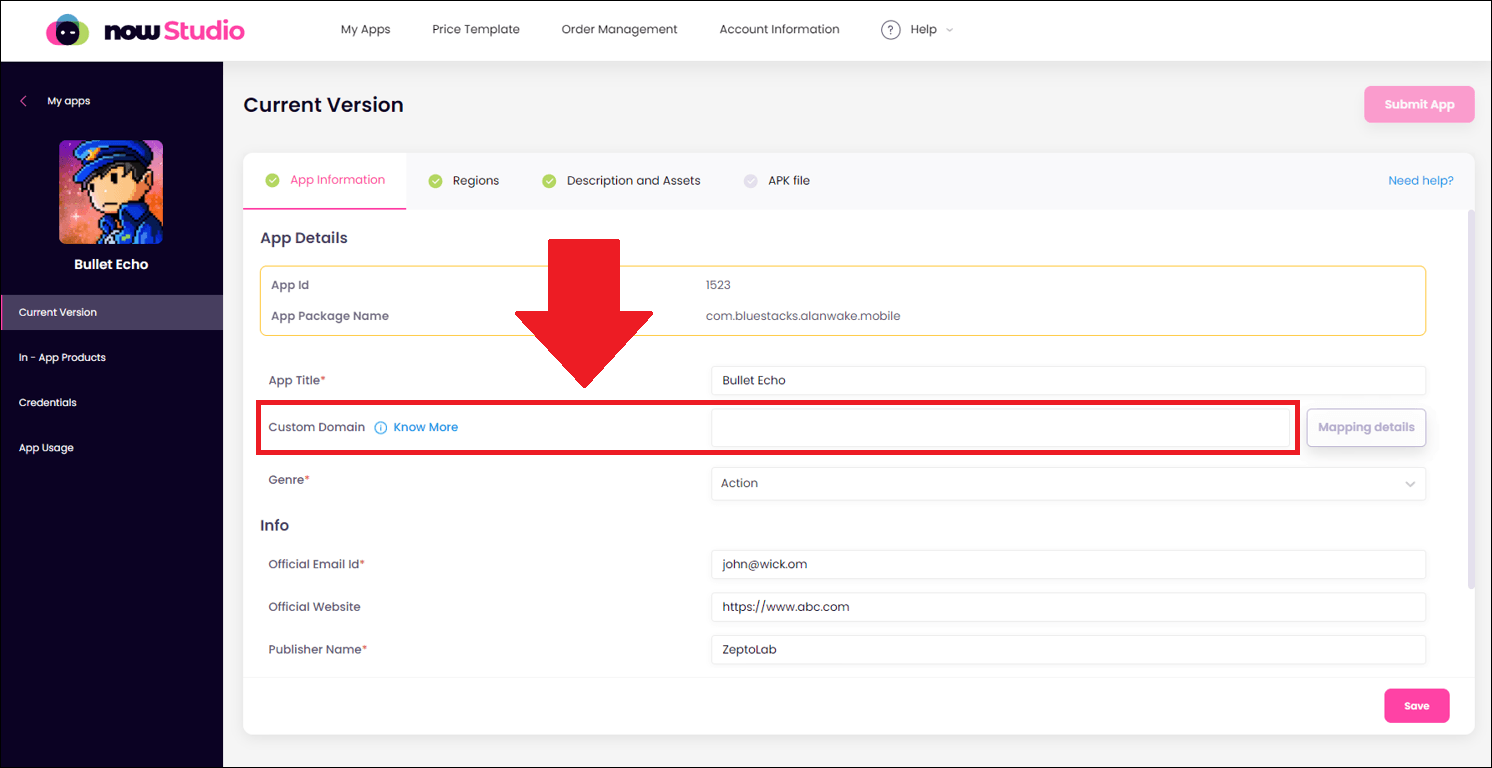The image size is (1492, 768).
Task: Open the Price Template menu
Action: click(x=476, y=30)
